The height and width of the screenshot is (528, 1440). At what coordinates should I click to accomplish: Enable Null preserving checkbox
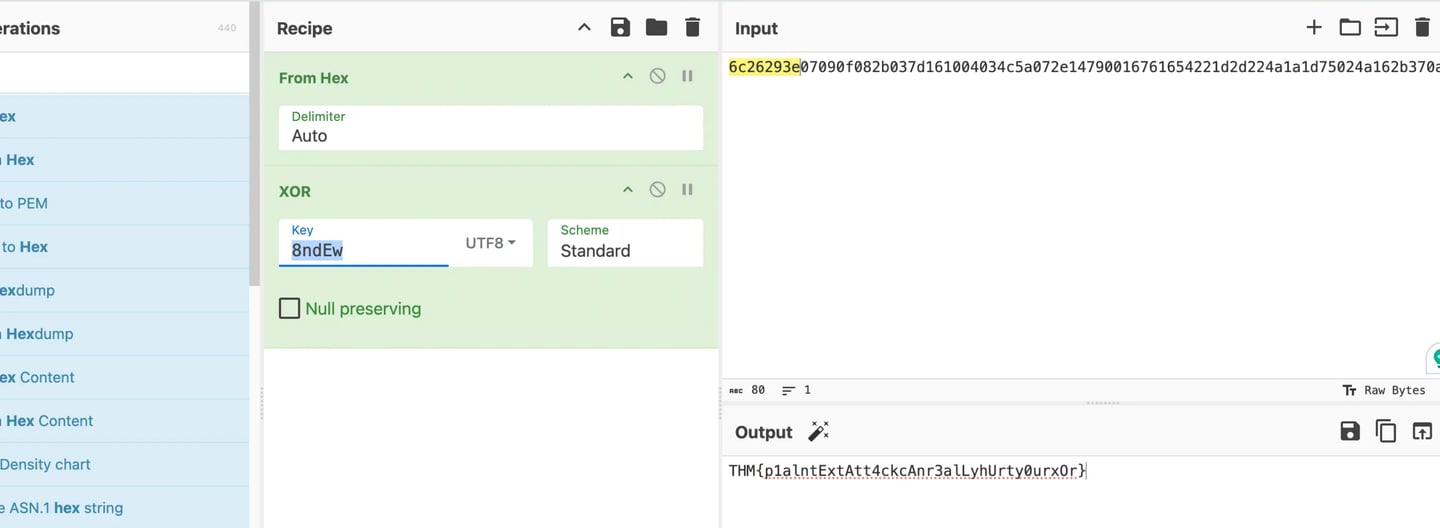click(x=290, y=309)
